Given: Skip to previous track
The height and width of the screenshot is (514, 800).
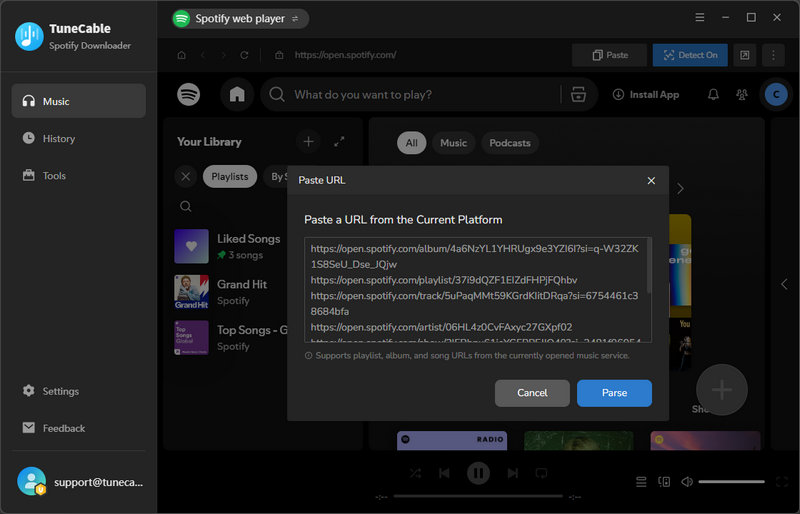Looking at the screenshot, I should (x=444, y=473).
